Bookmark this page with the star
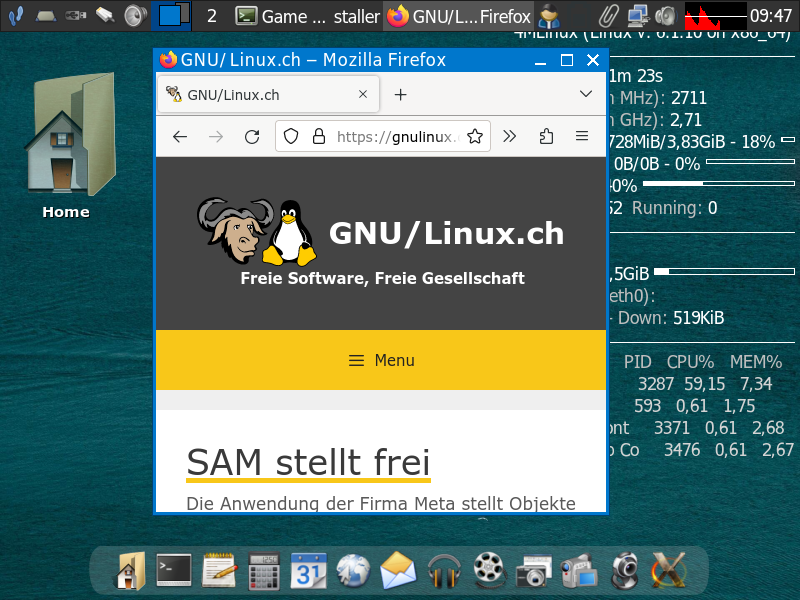 click(474, 136)
